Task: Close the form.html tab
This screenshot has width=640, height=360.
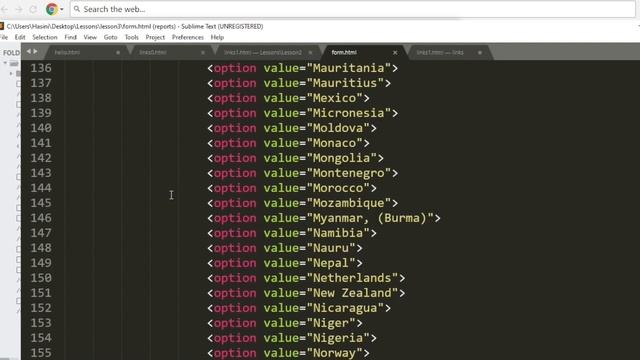Action: pos(395,52)
